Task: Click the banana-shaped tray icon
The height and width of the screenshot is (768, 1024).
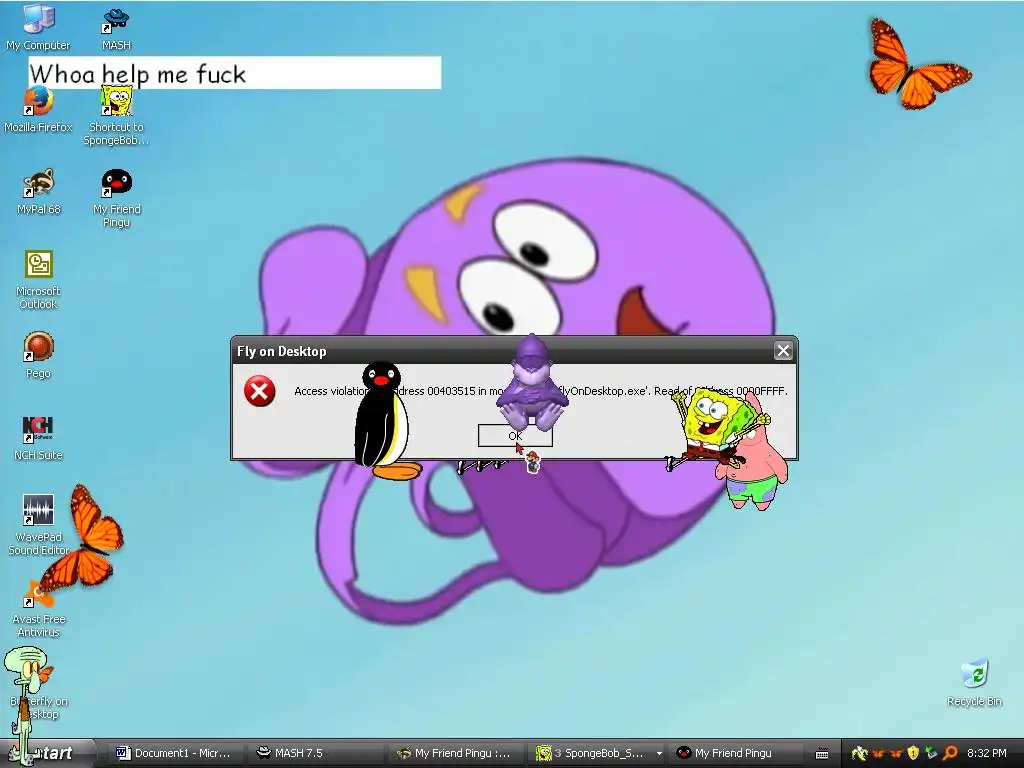Action: point(858,753)
